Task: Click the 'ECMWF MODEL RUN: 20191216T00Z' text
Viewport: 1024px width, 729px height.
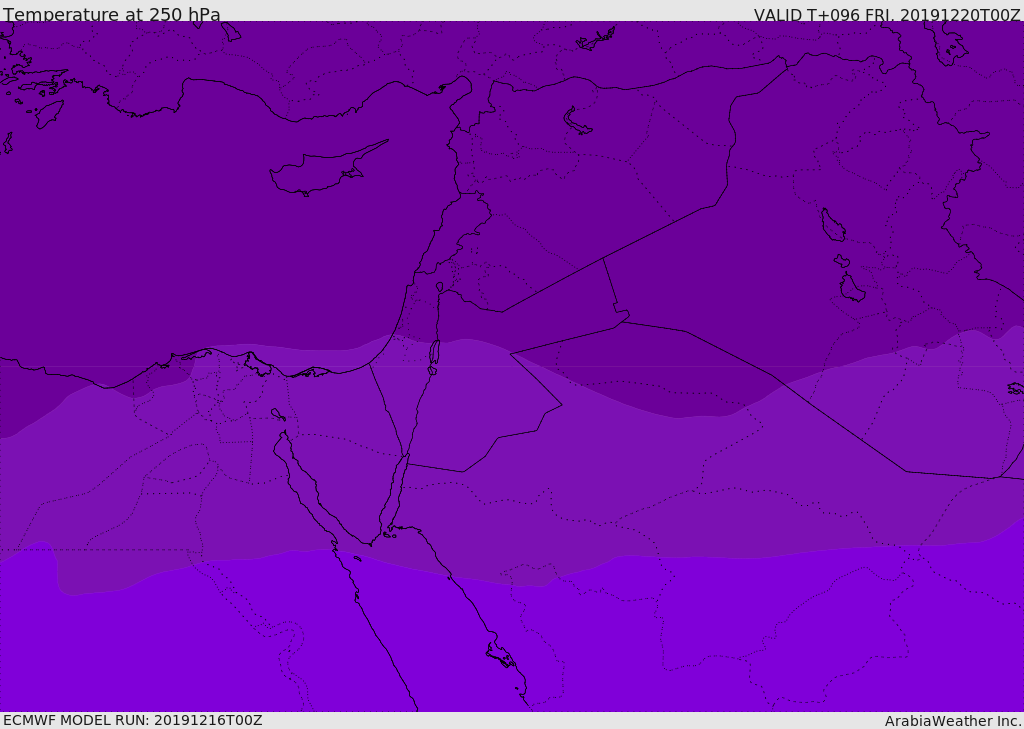Action: click(133, 720)
